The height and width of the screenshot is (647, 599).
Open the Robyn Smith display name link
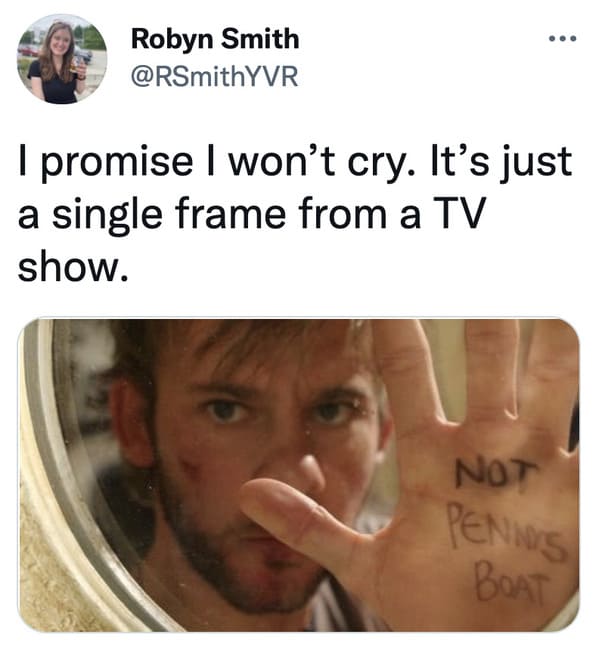[215, 39]
